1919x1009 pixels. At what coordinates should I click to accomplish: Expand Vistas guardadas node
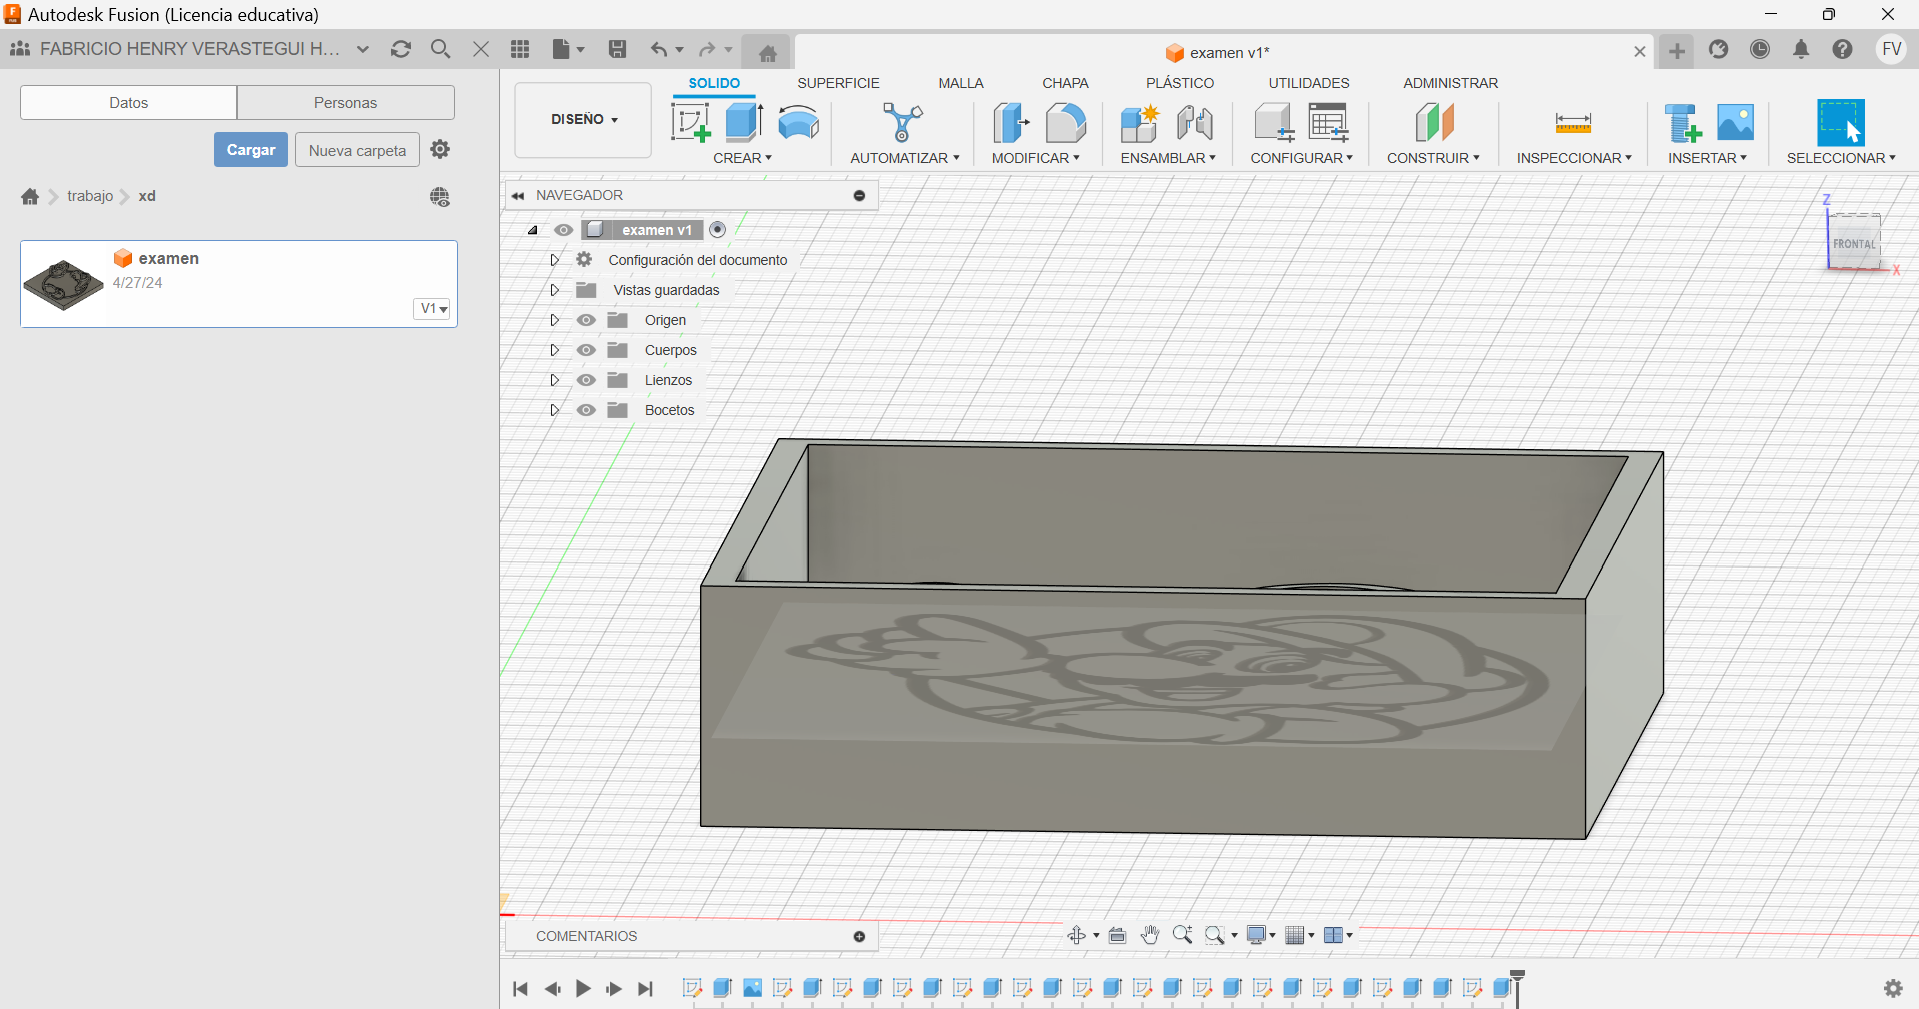click(x=554, y=290)
